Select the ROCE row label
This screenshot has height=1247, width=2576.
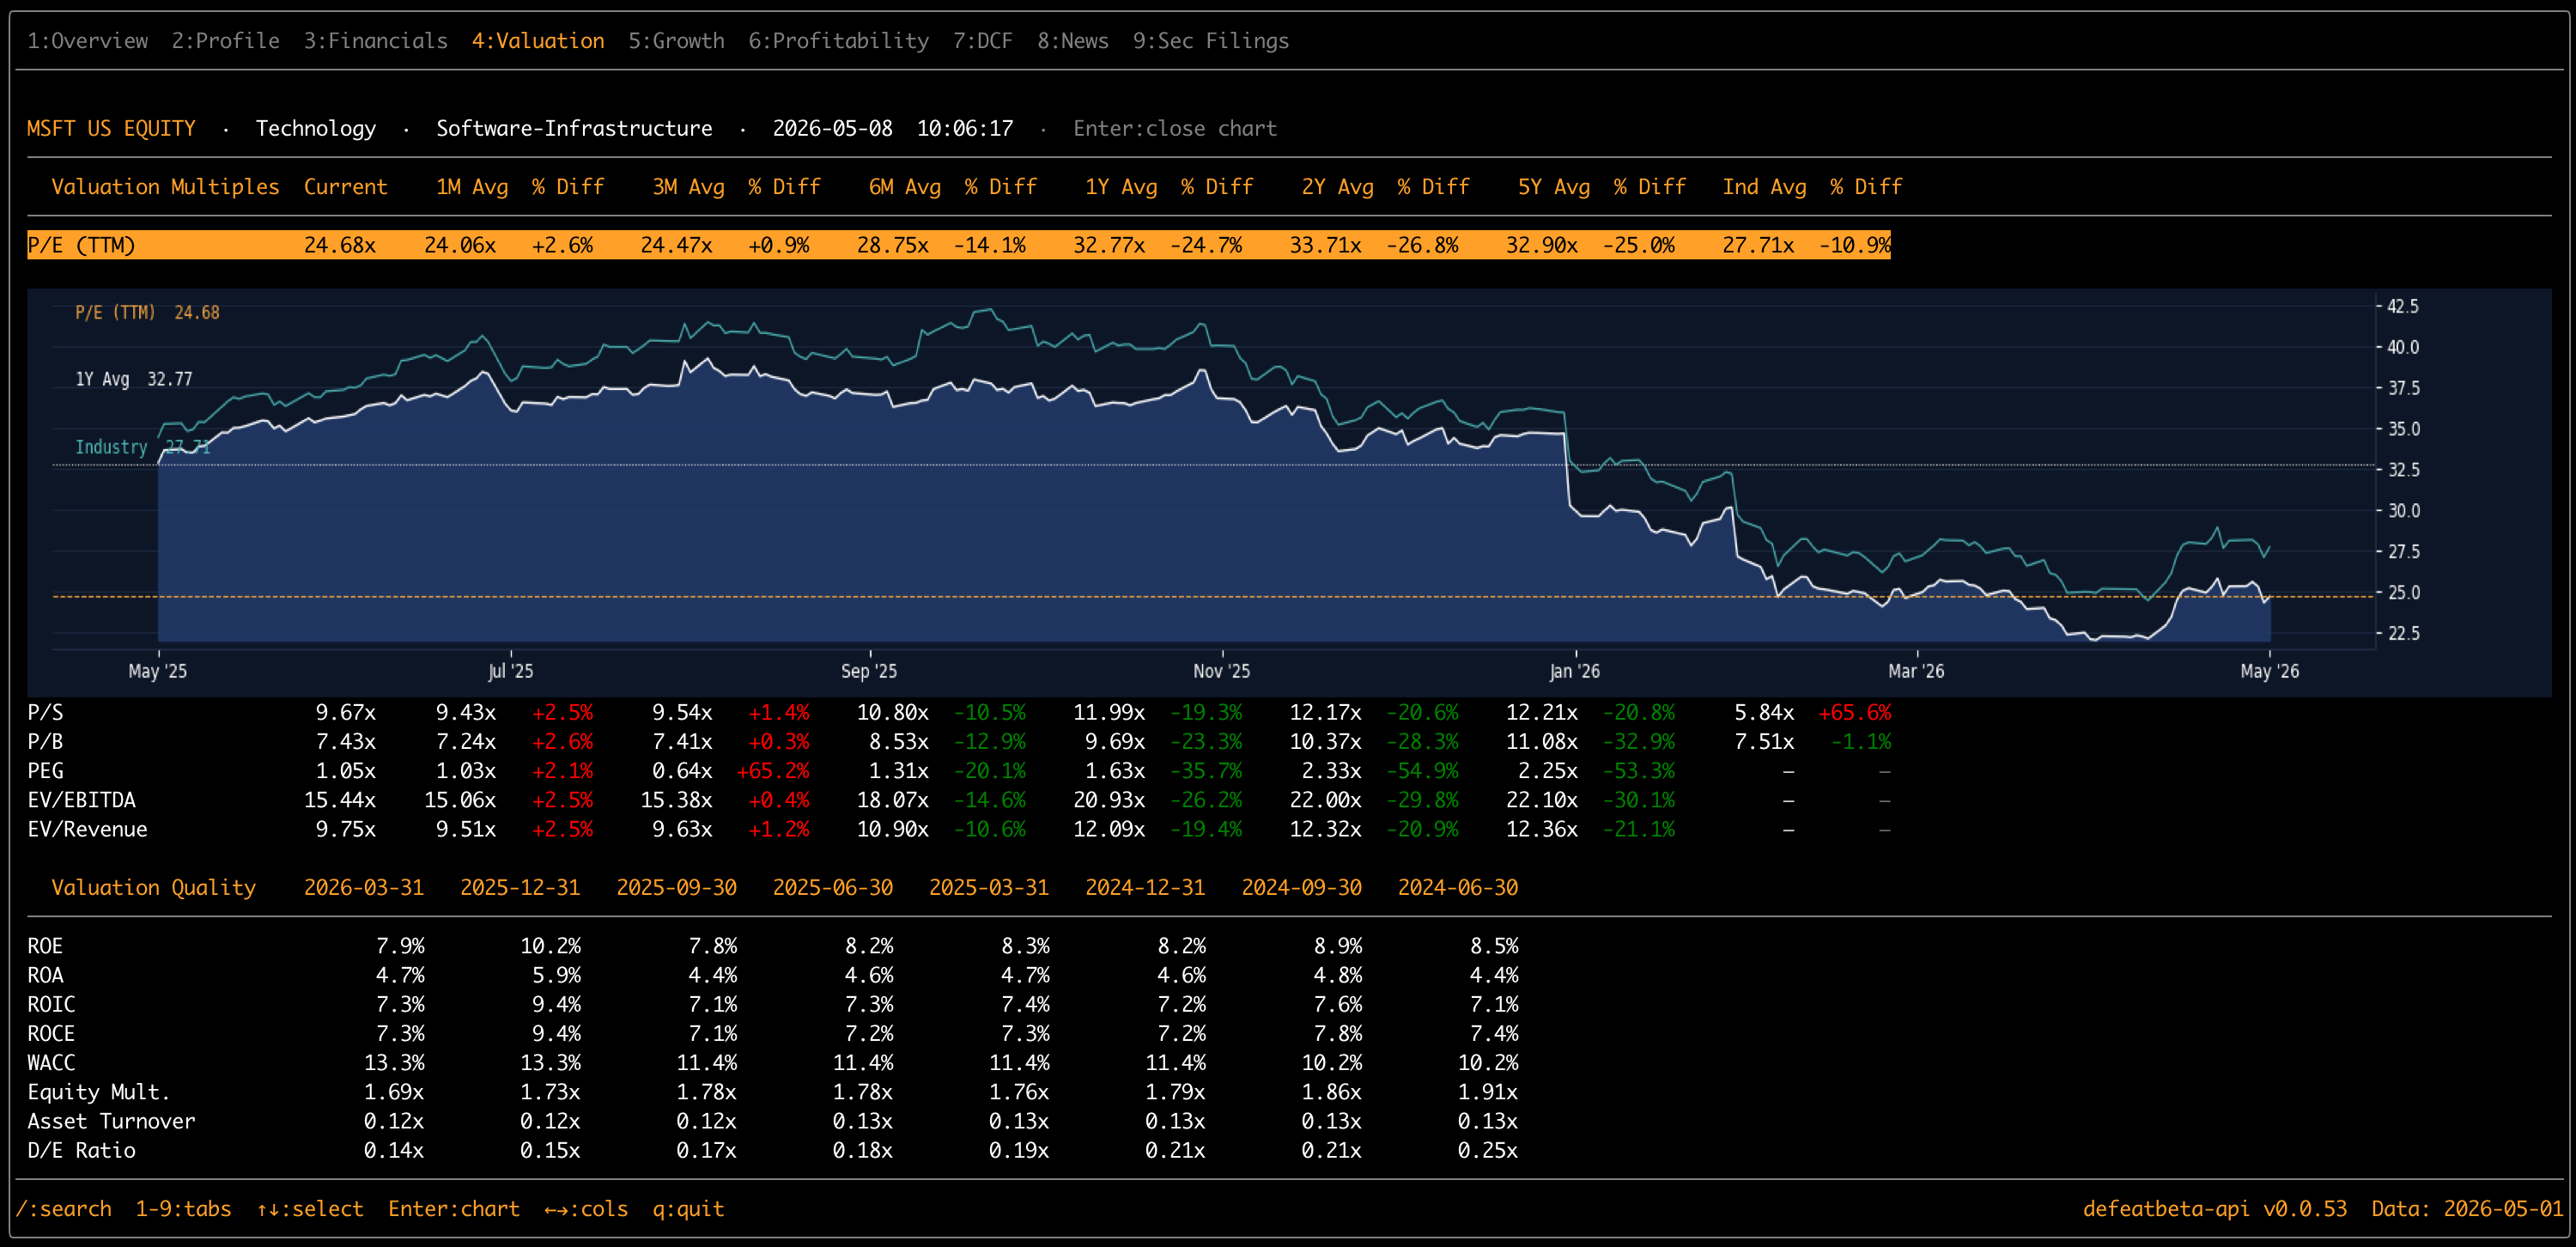[x=51, y=1033]
